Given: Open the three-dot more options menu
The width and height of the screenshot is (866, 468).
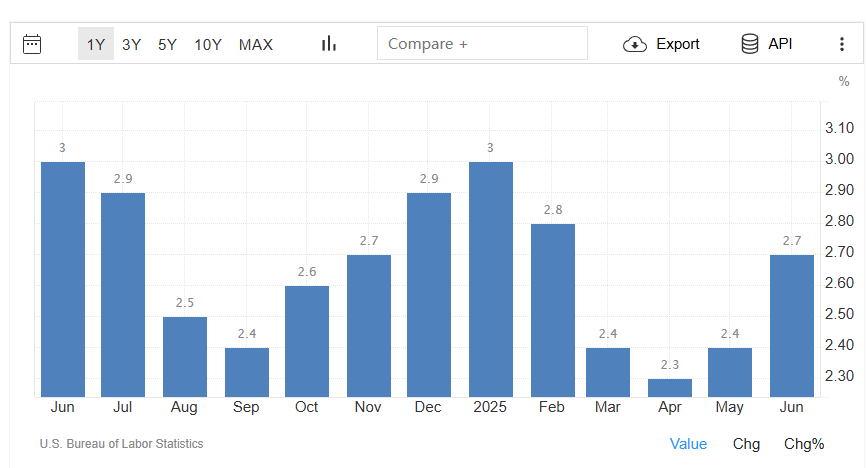Looking at the screenshot, I should click(x=842, y=44).
